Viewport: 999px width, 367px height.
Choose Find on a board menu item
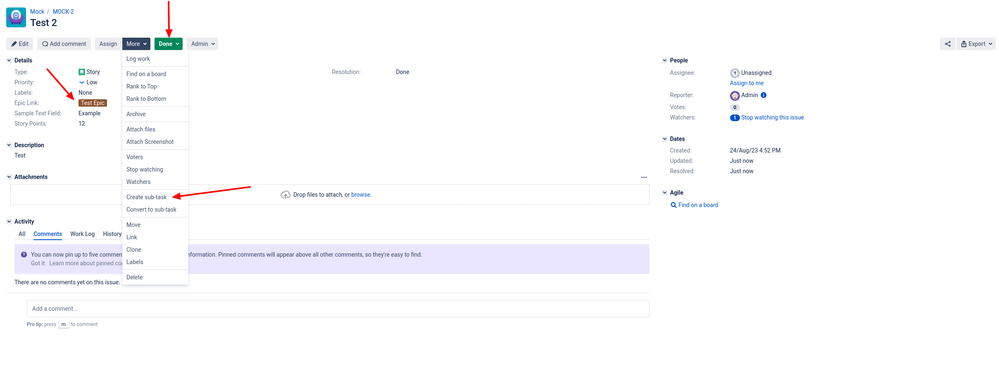[x=155, y=74]
